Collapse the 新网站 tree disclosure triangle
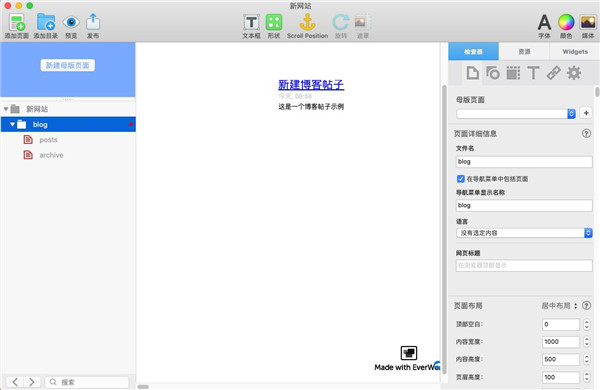The width and height of the screenshot is (600, 390). click(x=6, y=109)
